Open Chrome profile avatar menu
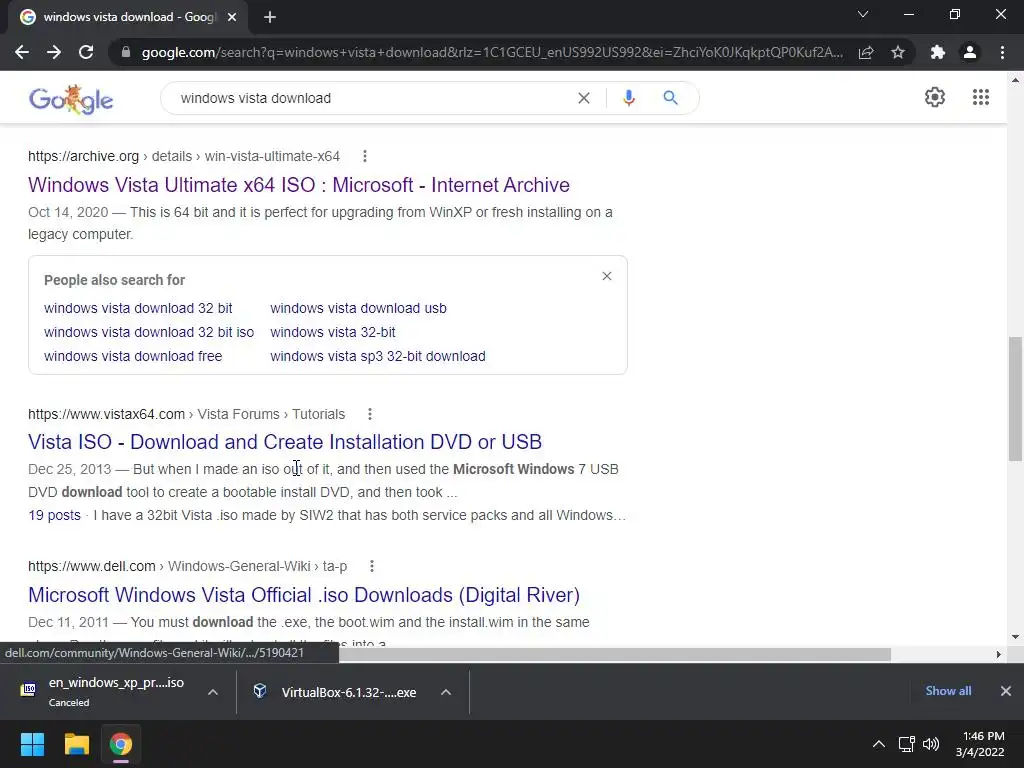Screen dimensions: 1024x768 click(x=970, y=52)
